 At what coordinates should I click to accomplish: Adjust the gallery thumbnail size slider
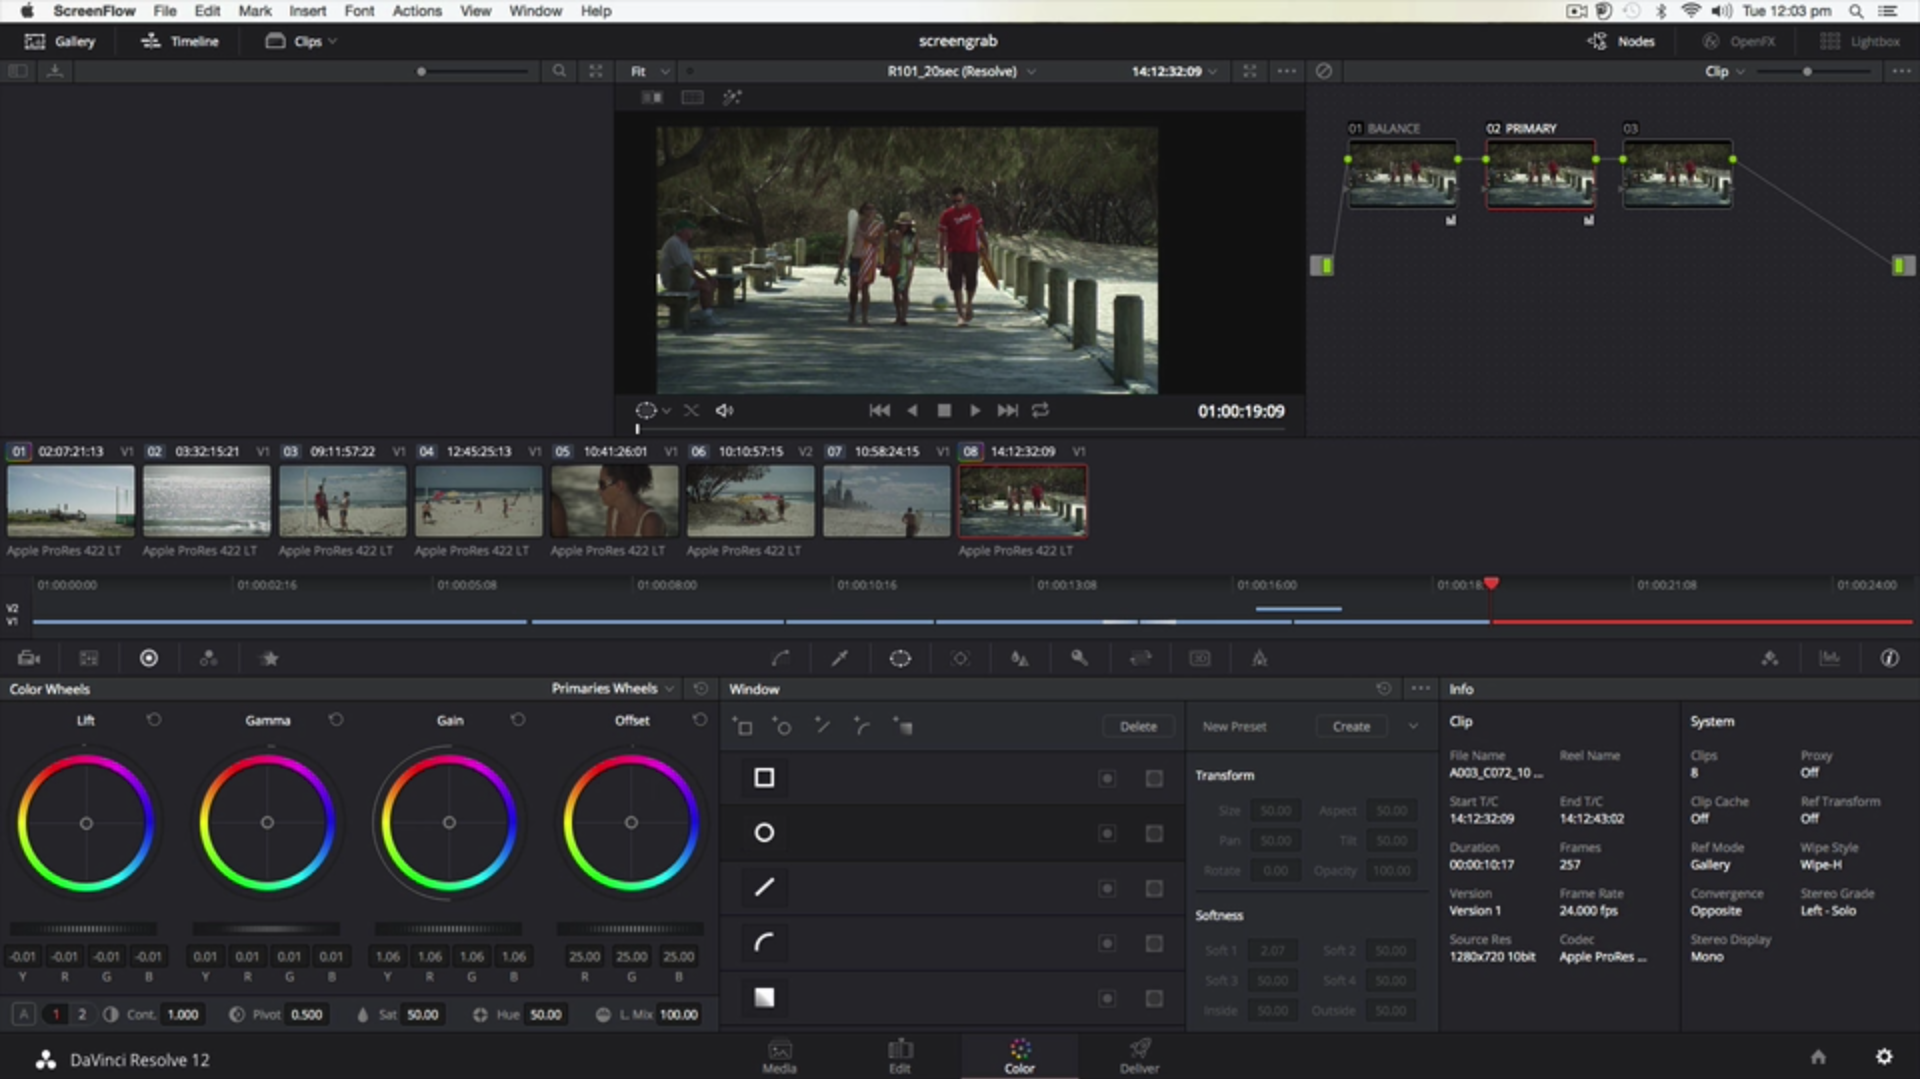(473, 71)
